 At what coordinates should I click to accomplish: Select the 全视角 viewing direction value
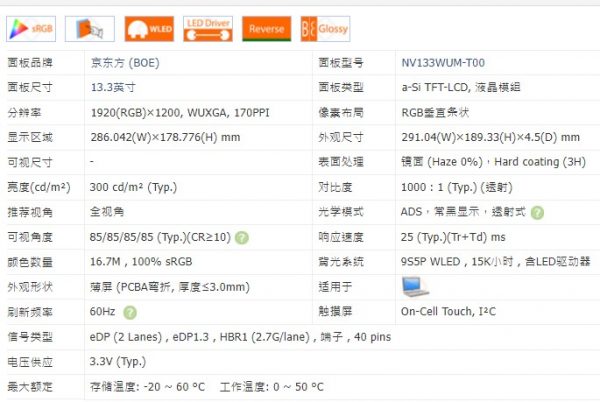pos(107,212)
